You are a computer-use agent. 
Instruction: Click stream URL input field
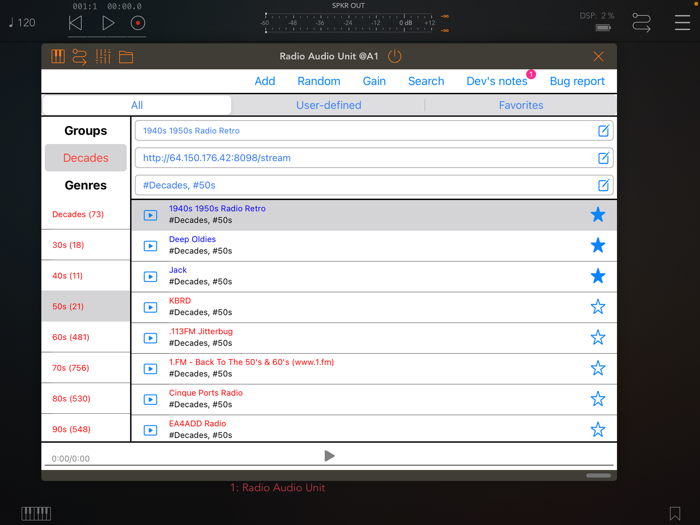tap(374, 158)
